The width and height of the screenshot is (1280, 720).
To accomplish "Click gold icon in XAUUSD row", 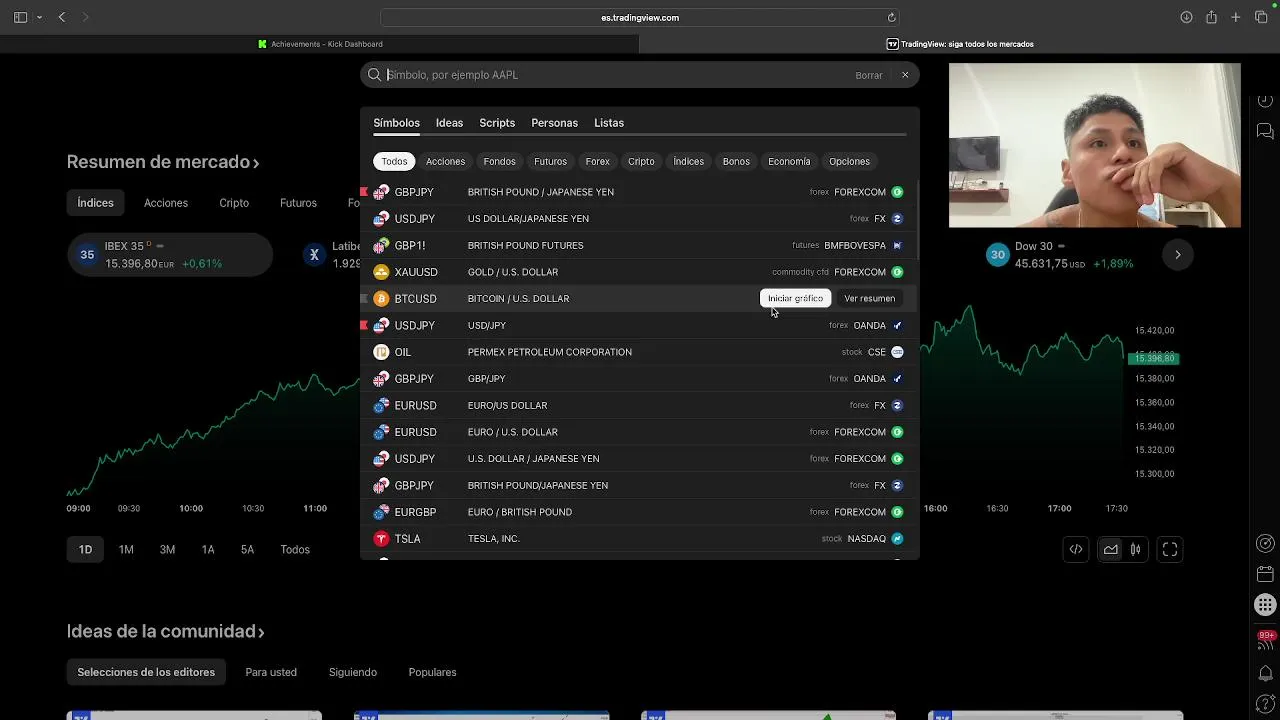I will click(x=381, y=272).
